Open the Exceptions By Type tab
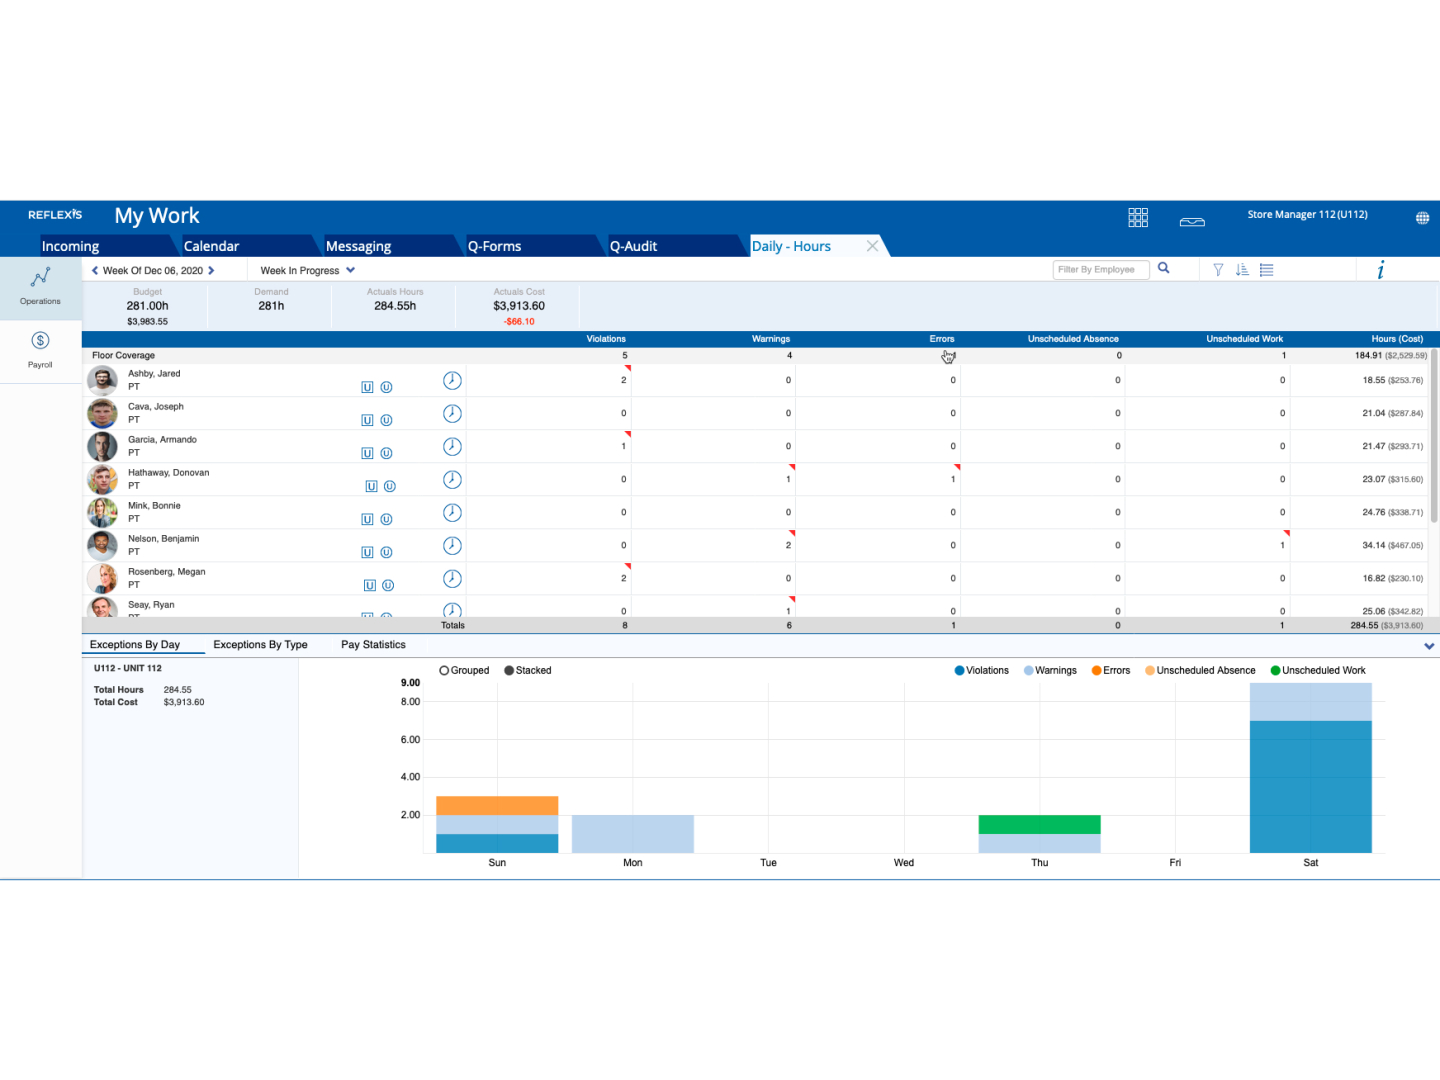The image size is (1440, 1080). click(260, 645)
